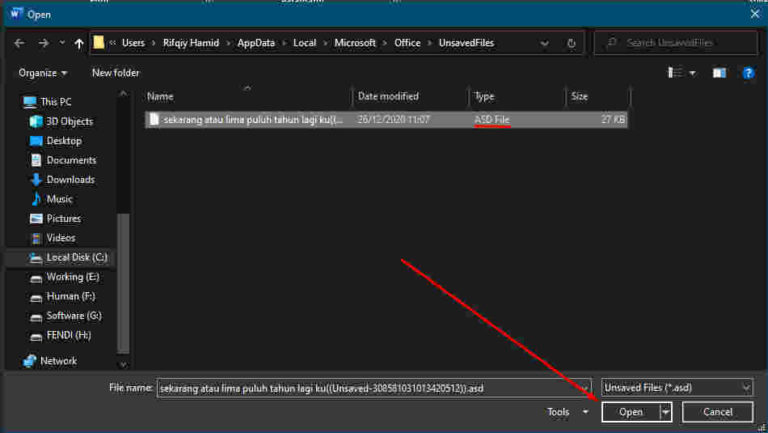Open 3D Objects folder

pyautogui.click(x=61, y=121)
